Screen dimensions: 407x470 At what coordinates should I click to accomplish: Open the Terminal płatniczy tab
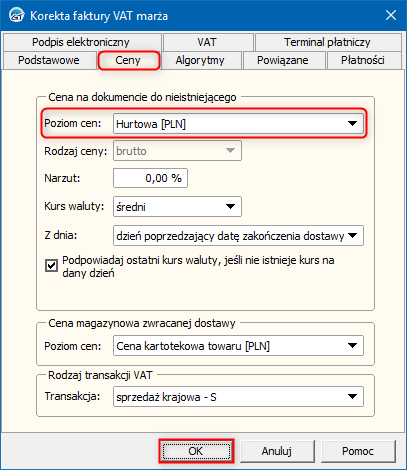327,42
